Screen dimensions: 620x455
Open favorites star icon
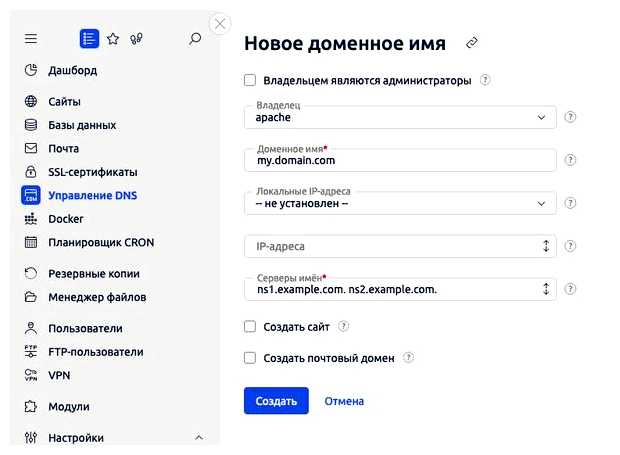[113, 39]
